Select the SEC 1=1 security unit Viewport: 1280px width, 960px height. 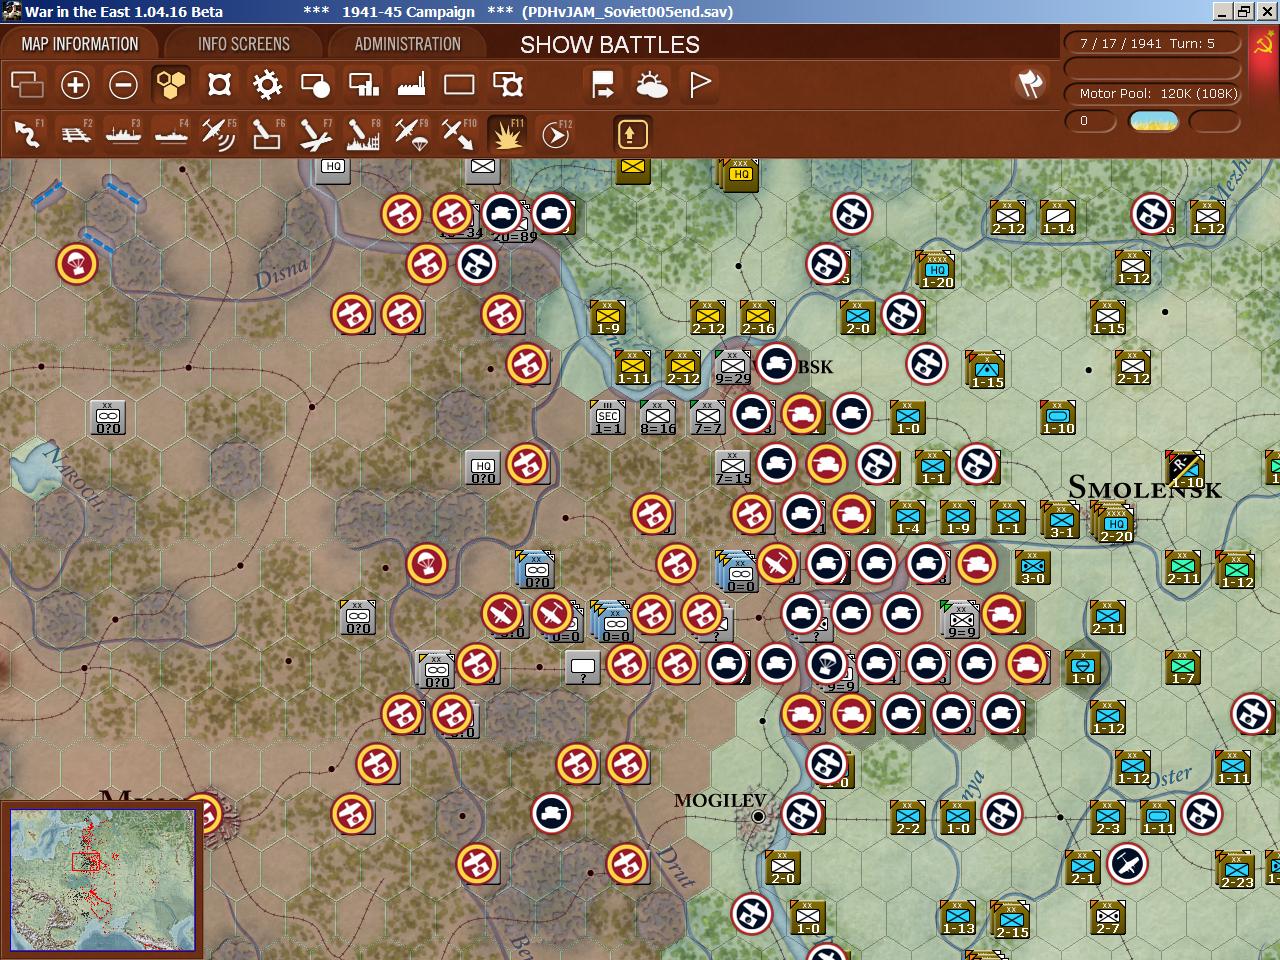pyautogui.click(x=608, y=417)
